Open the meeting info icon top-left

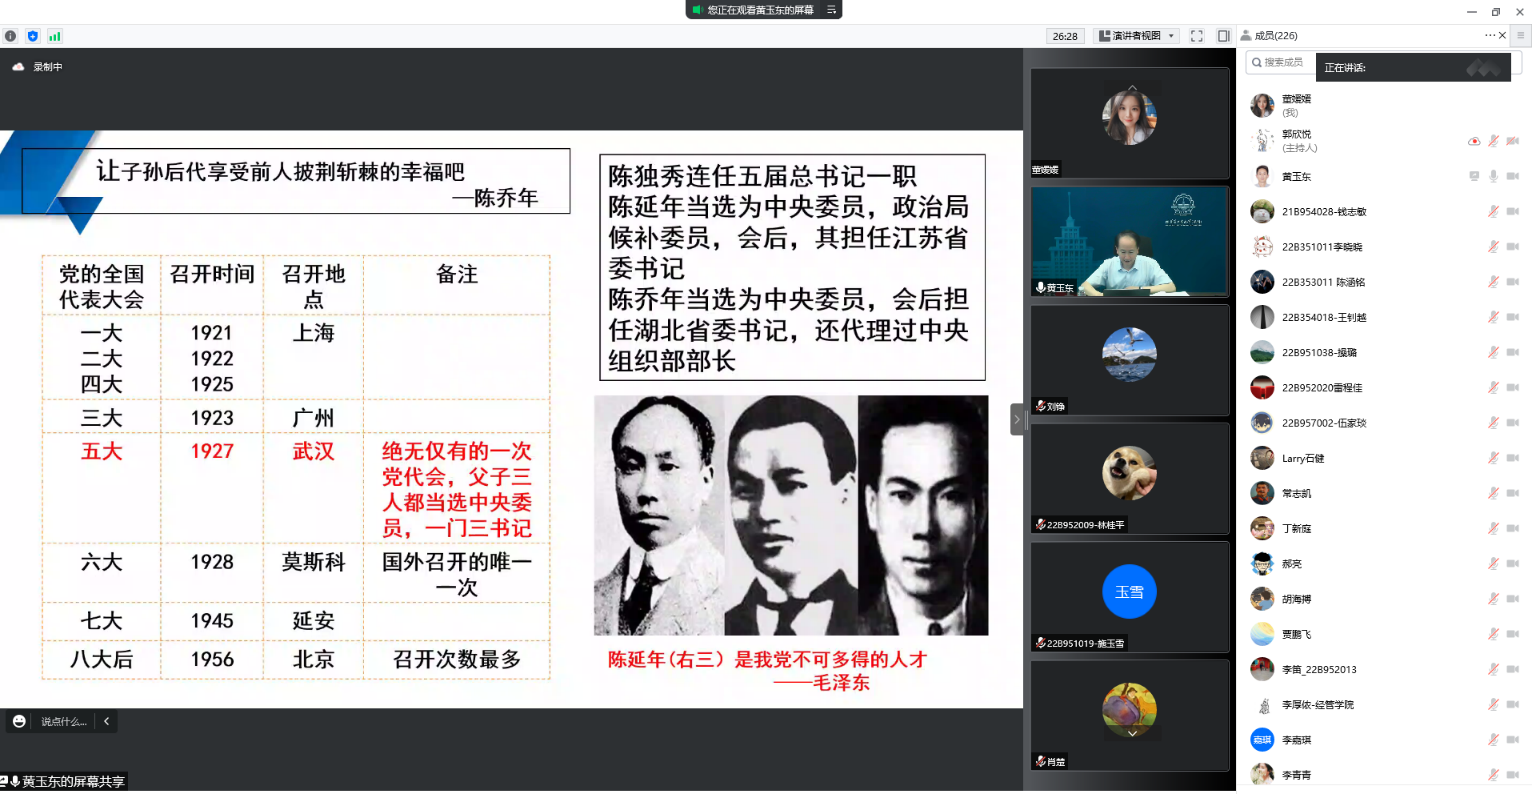click(x=10, y=36)
